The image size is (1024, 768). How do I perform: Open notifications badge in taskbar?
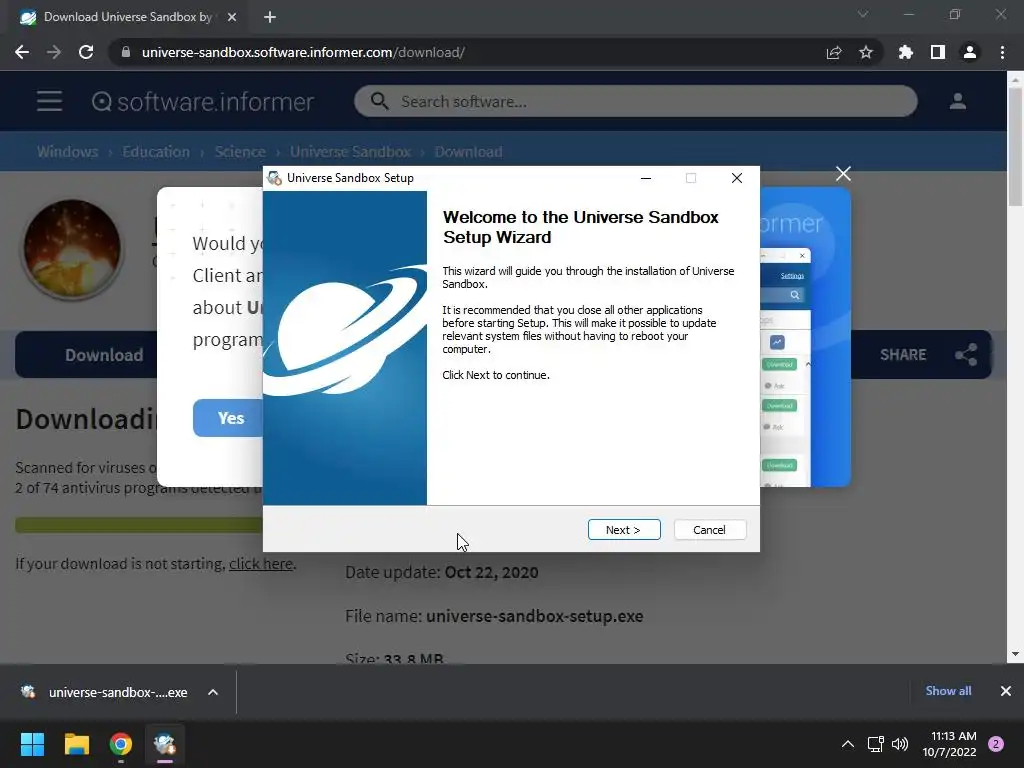tap(996, 744)
